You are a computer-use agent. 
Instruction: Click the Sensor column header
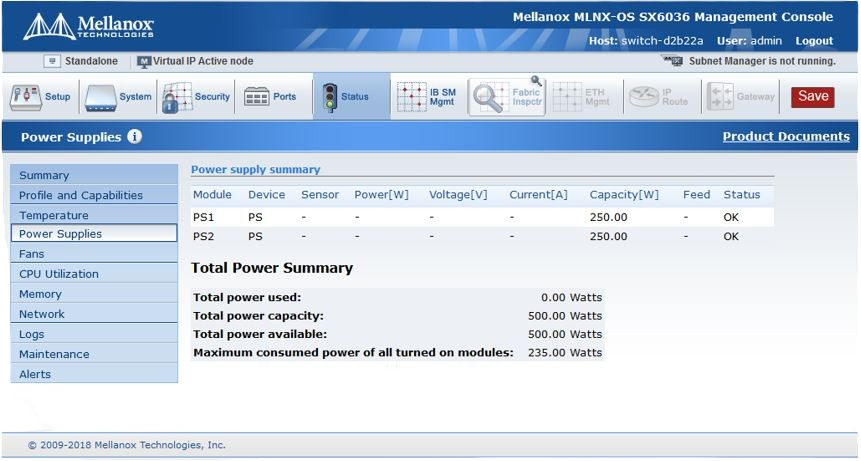320,195
